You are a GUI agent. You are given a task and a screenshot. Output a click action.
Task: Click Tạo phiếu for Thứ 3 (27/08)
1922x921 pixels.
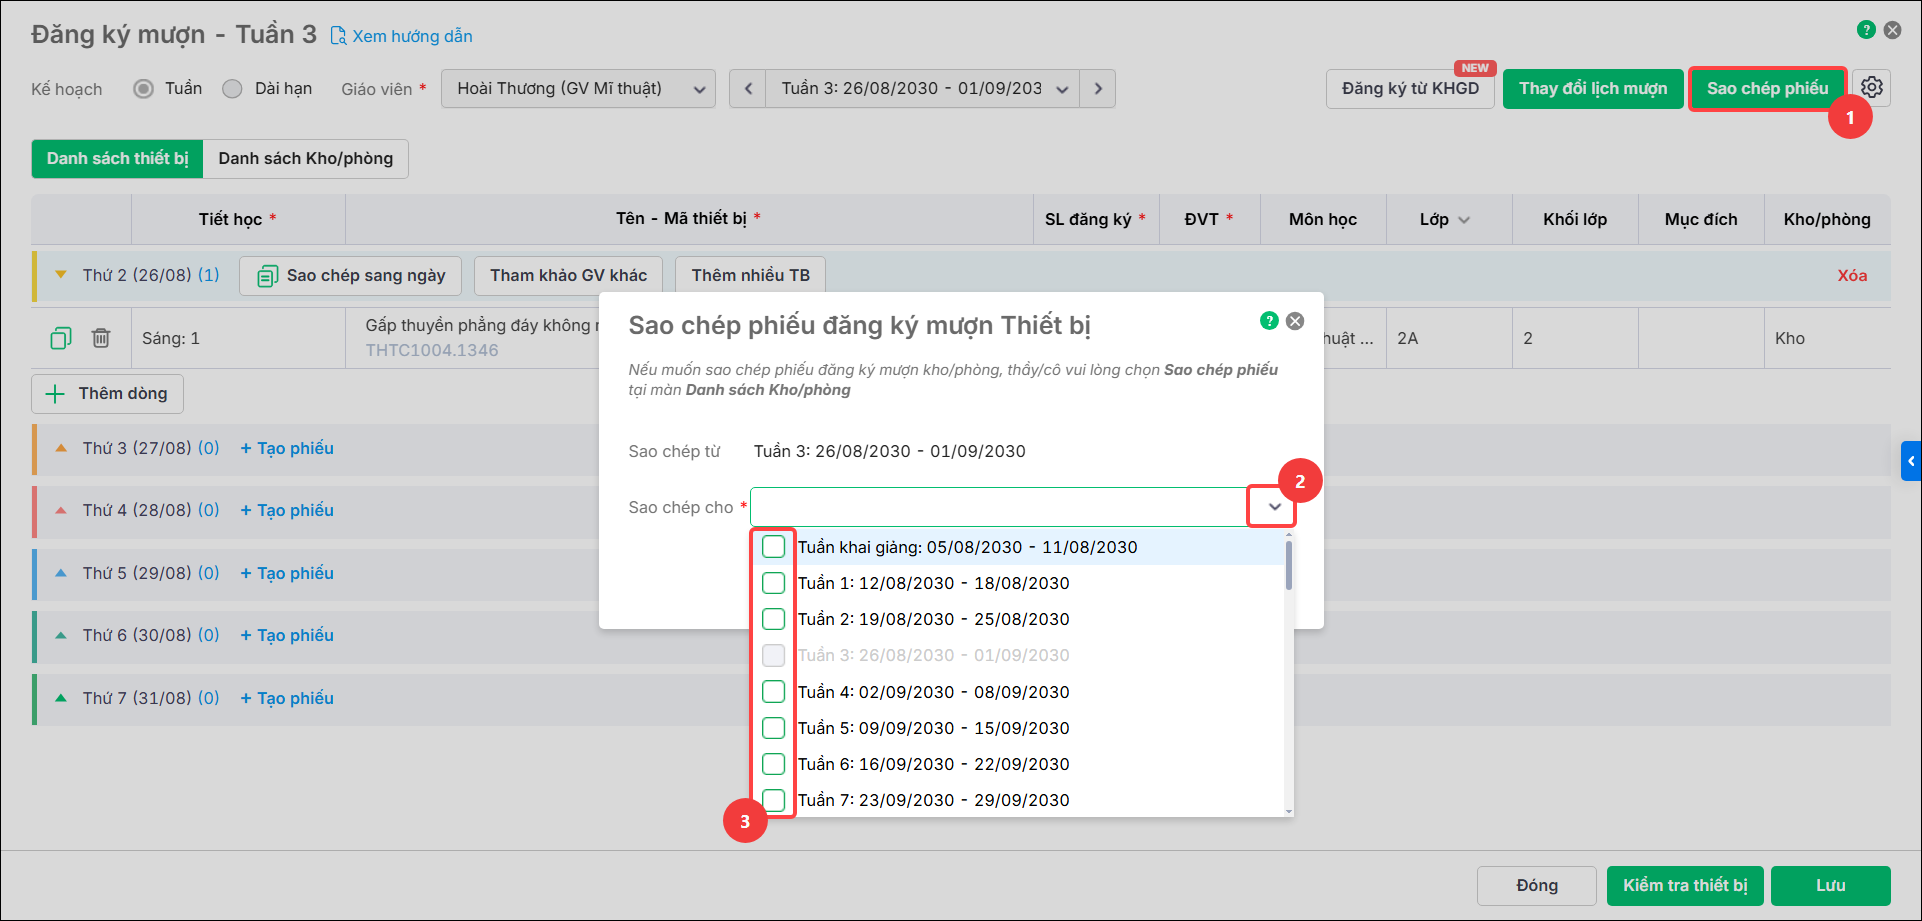pos(287,448)
